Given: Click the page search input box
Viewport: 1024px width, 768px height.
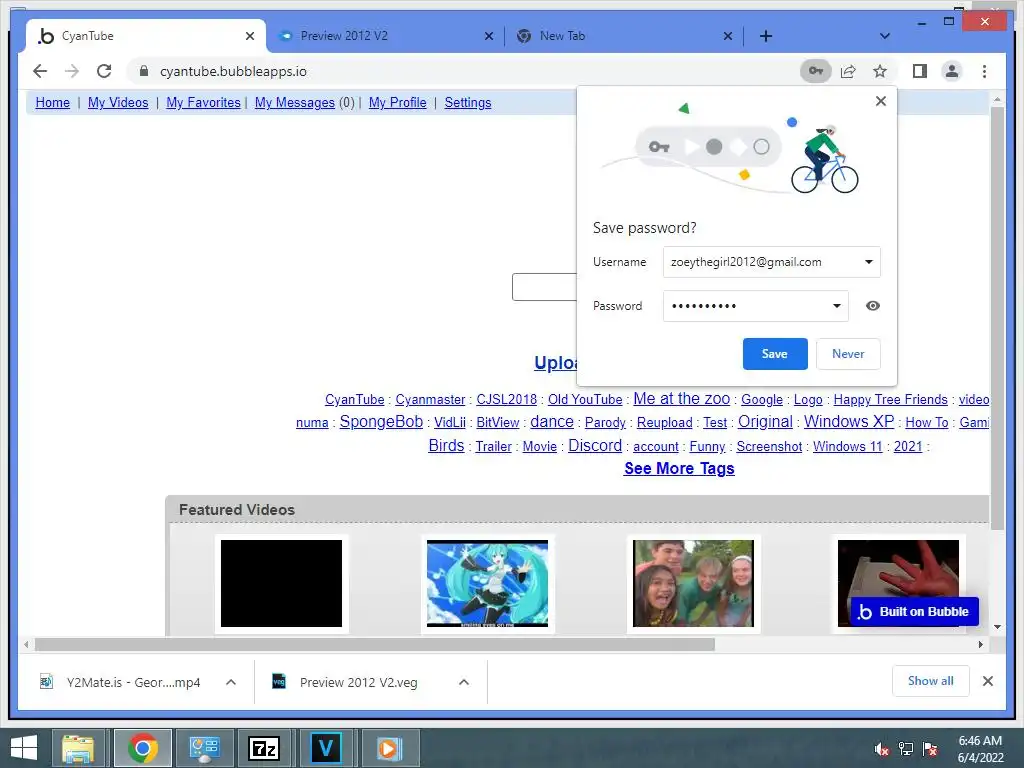Looking at the screenshot, I should click(x=545, y=287).
